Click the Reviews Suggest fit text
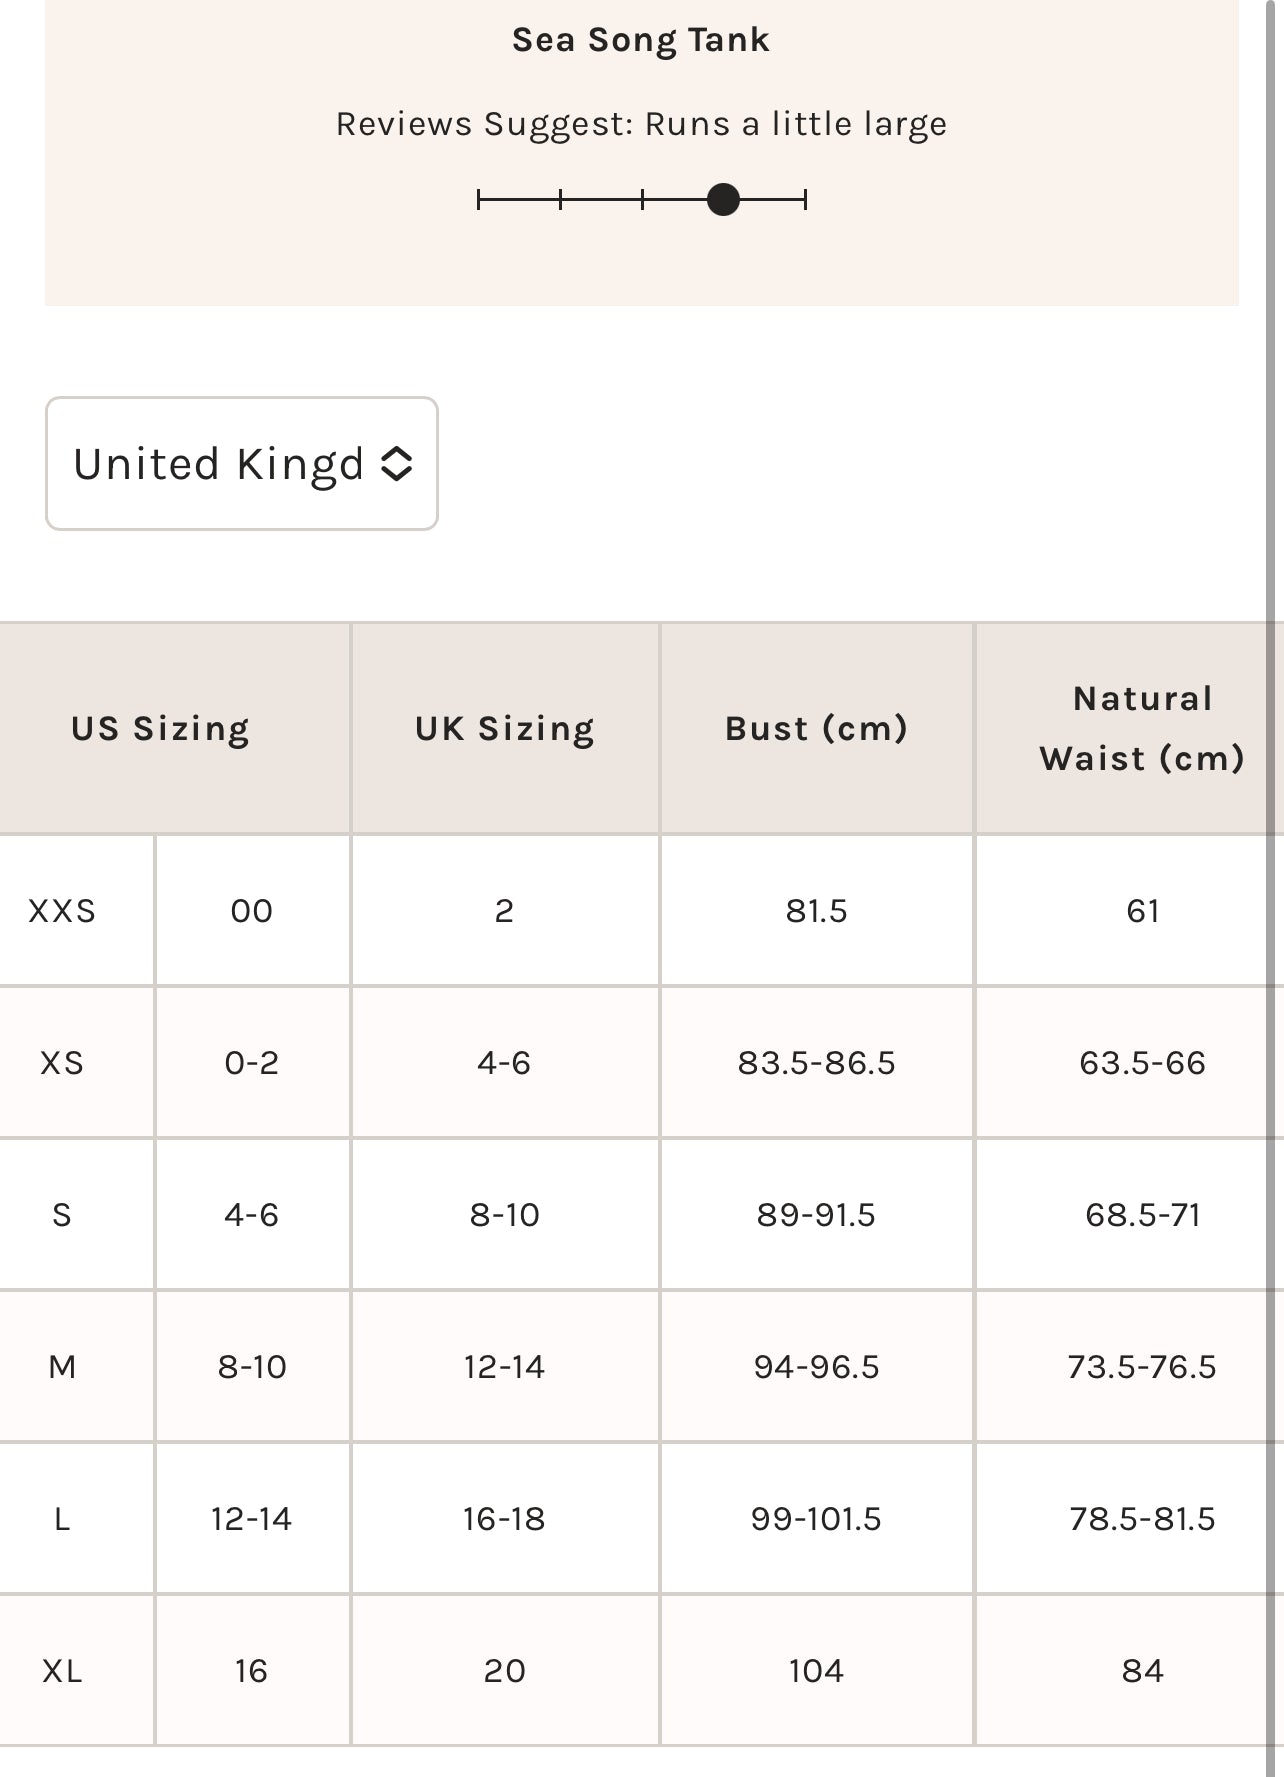1284x1777 pixels. point(641,124)
